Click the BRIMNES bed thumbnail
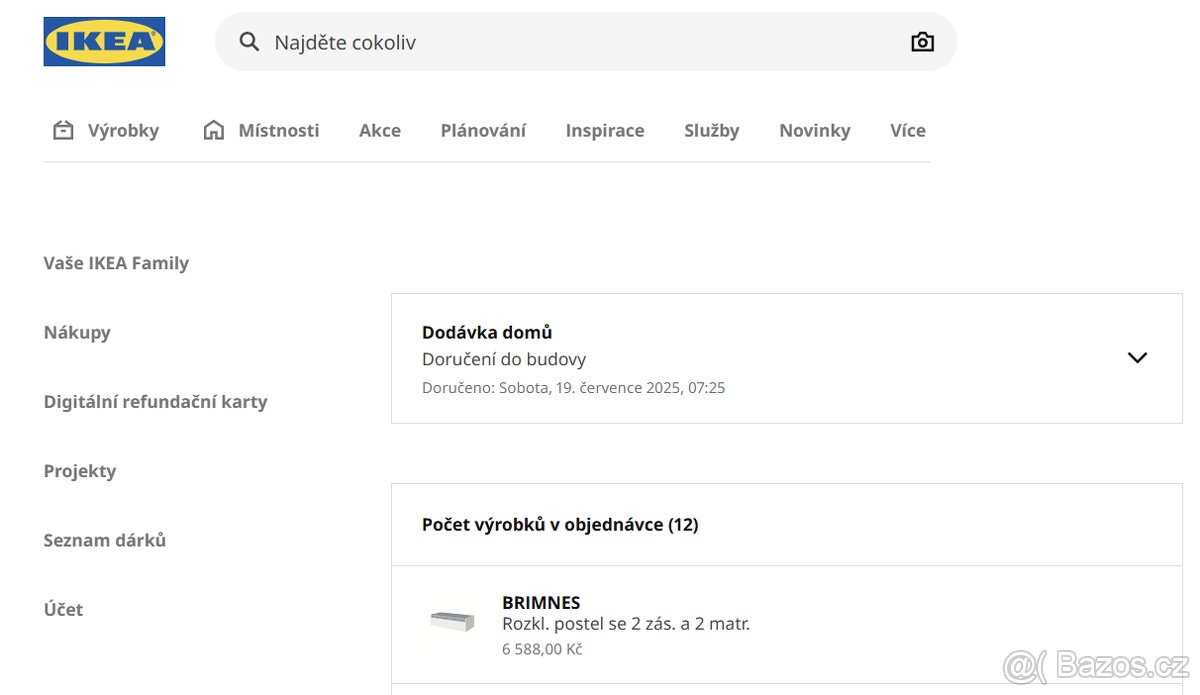This screenshot has width=1200, height=695. (x=450, y=621)
